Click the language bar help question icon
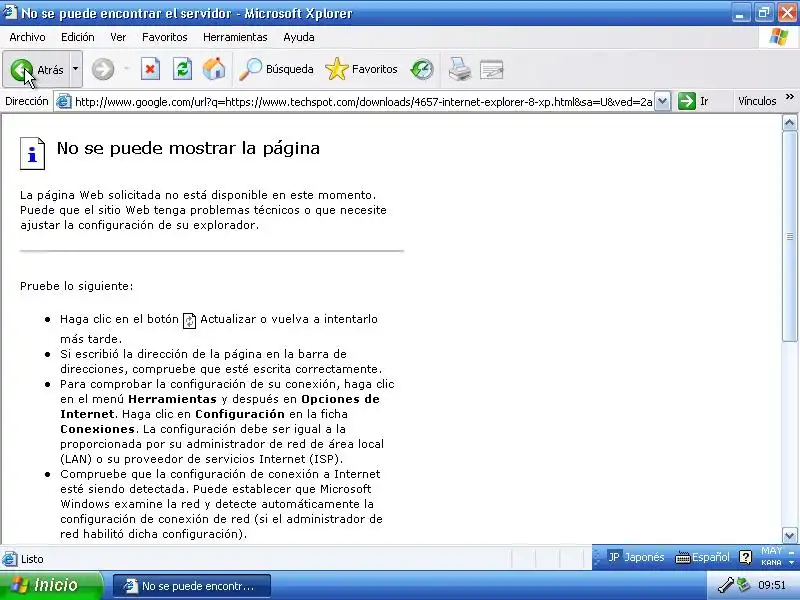 [745, 557]
